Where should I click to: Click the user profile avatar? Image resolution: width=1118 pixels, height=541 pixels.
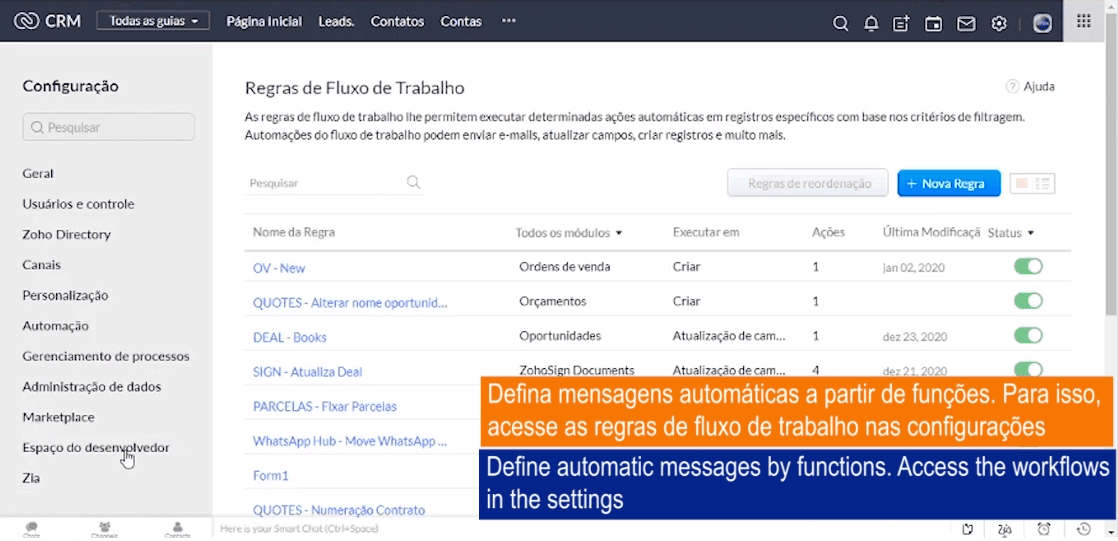(x=1042, y=24)
